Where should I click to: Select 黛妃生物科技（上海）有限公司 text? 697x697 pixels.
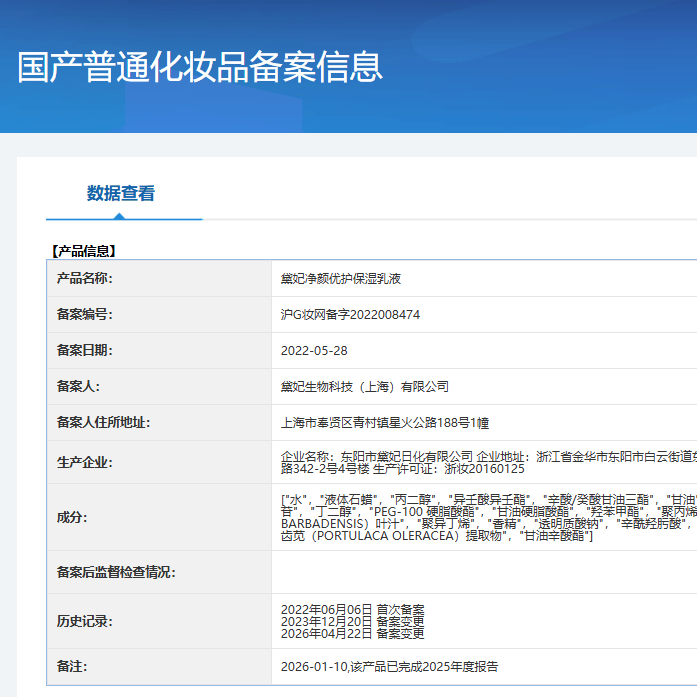pyautogui.click(x=365, y=387)
